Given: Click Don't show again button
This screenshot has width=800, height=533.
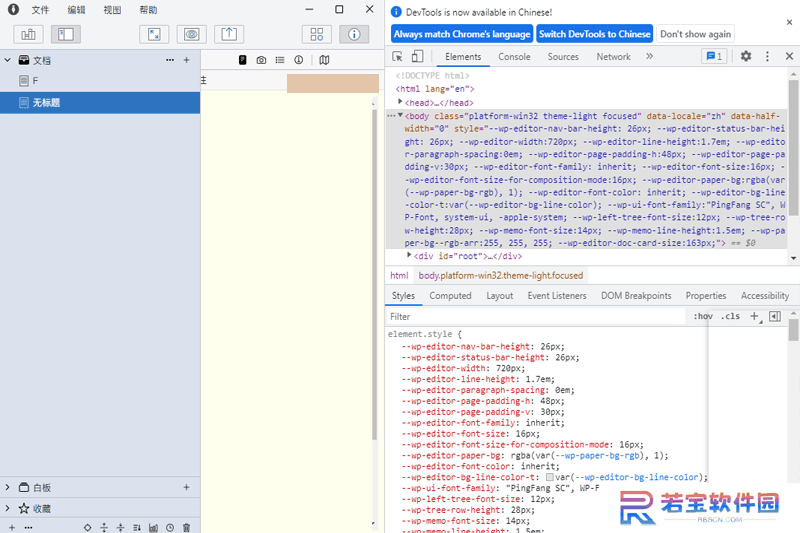Looking at the screenshot, I should pos(695,34).
